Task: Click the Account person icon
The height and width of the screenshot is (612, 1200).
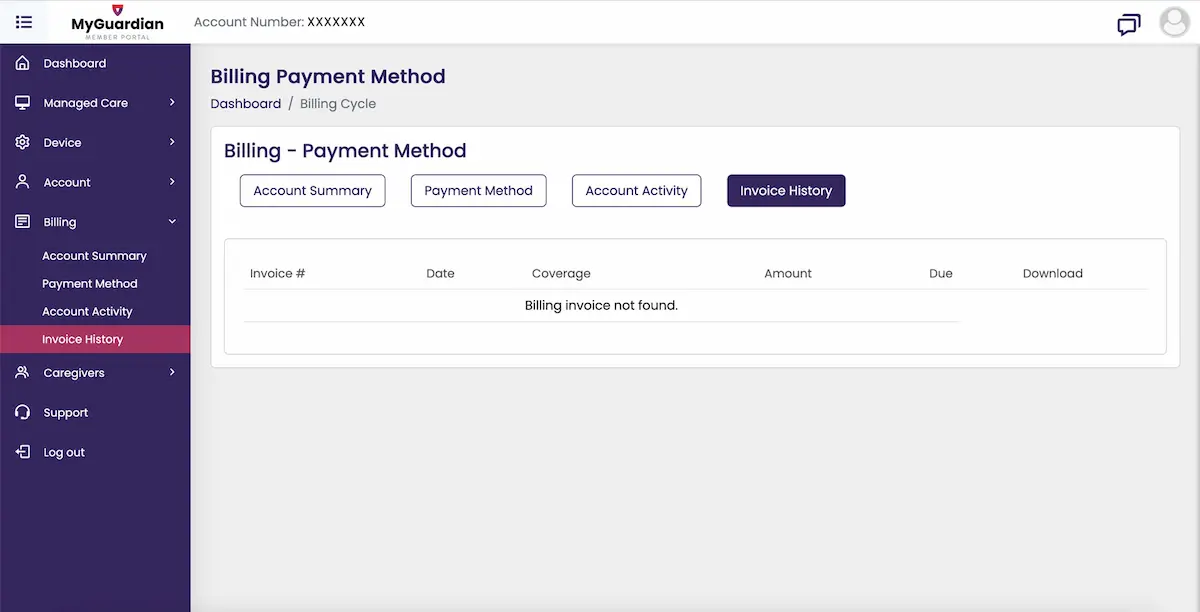Action: pos(22,182)
